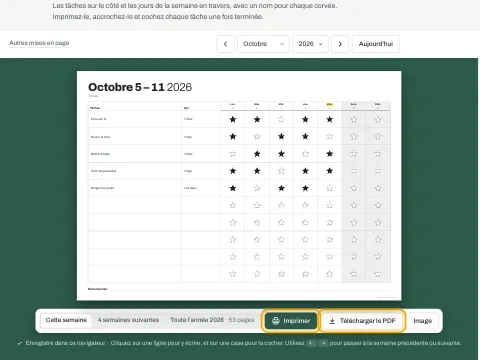Image resolution: width=480 pixels, height=360 pixels.
Task: Toggle Sunday star for Sortir les poubelles
Action: (378, 171)
